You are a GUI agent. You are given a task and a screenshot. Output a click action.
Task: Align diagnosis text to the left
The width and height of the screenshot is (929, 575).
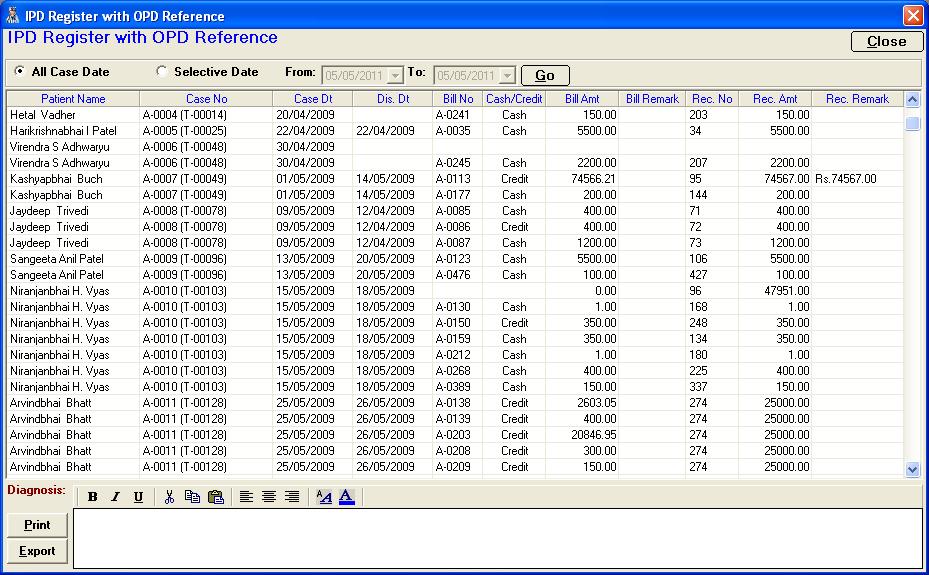coord(246,497)
